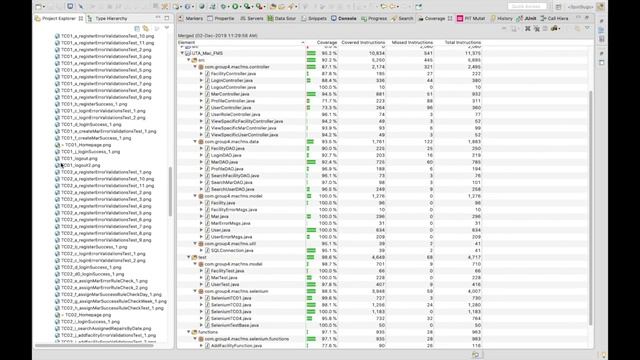Collapse the com.group4.macfms.controller package
The image size is (640, 360).
[x=195, y=67]
